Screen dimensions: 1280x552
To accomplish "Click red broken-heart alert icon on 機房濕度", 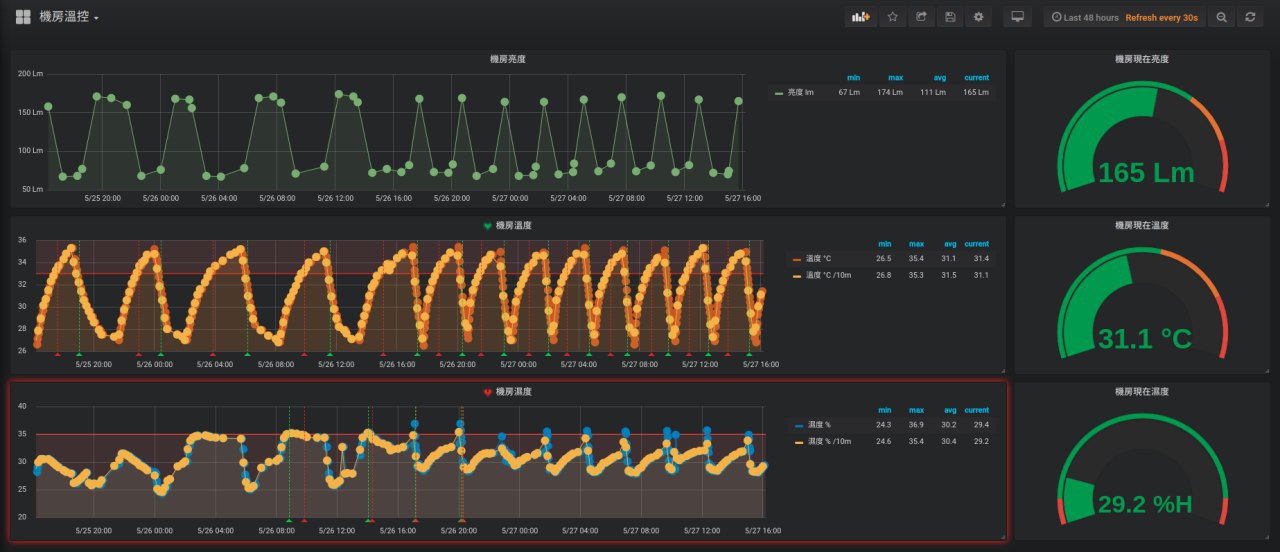I will [x=487, y=392].
